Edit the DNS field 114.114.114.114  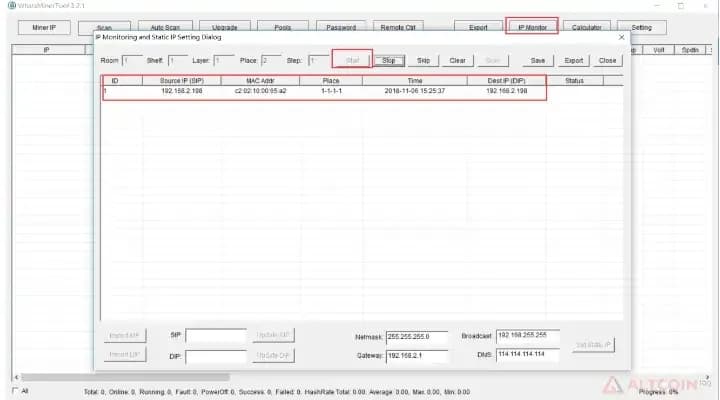pos(528,355)
